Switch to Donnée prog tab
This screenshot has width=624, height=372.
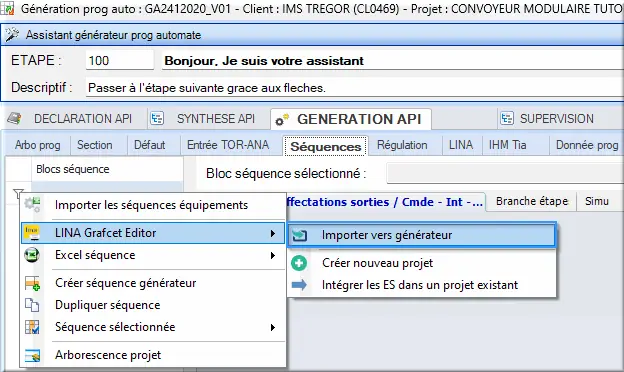(587, 145)
